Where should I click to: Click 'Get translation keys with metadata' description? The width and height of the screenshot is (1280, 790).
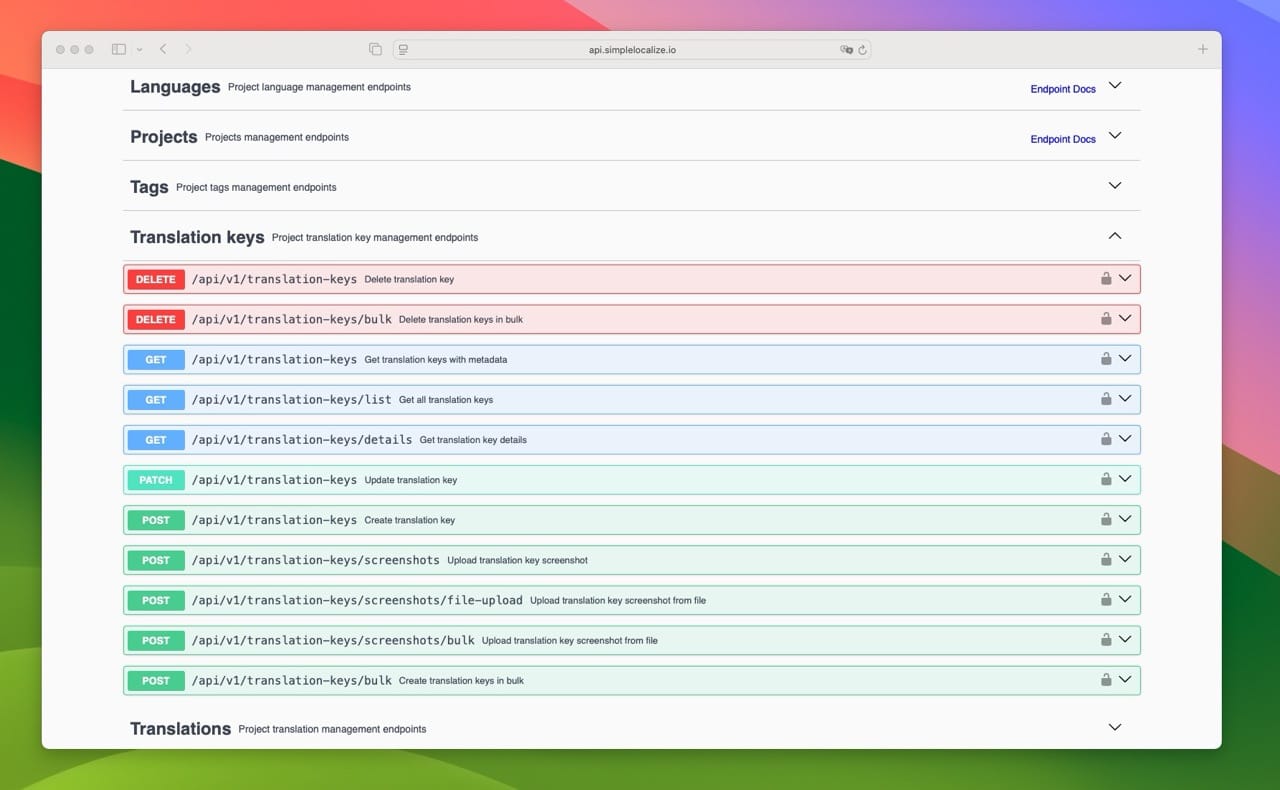click(x=435, y=360)
